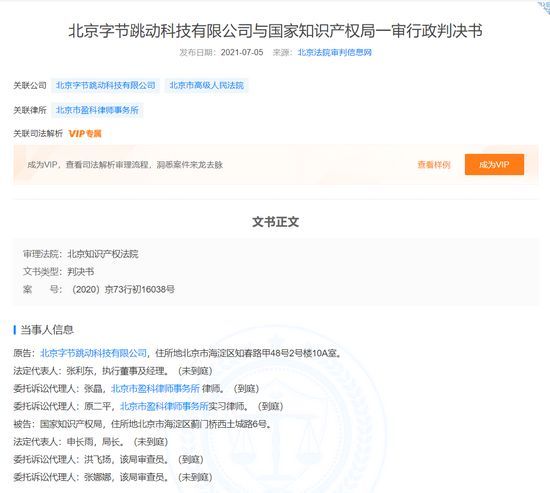Click the 当事人信息 section heading
The image size is (550, 493).
coord(47,330)
